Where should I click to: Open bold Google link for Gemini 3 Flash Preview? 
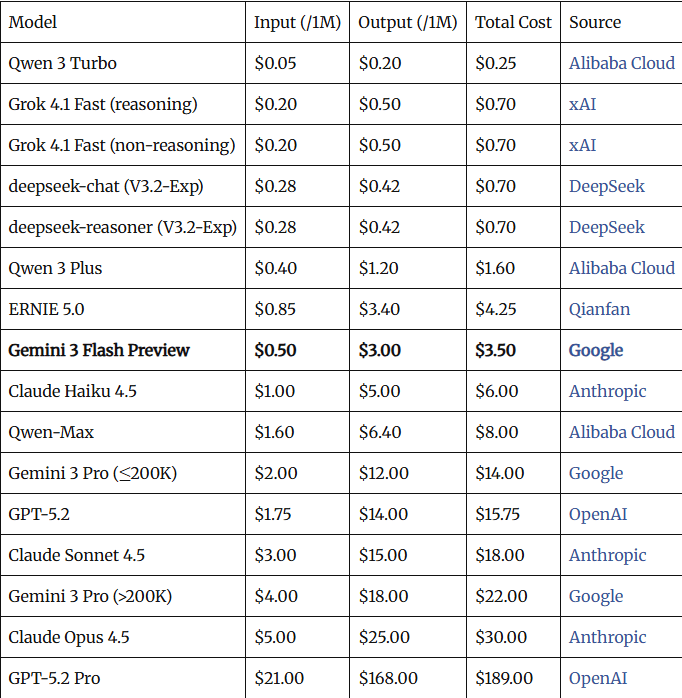click(x=596, y=350)
